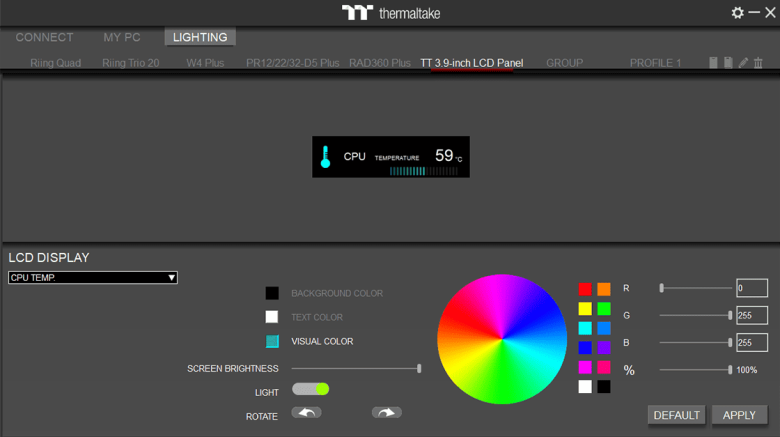Viewport: 780px width, 437px height.
Task: Pick the yellow preset swatch
Action: coord(585,309)
